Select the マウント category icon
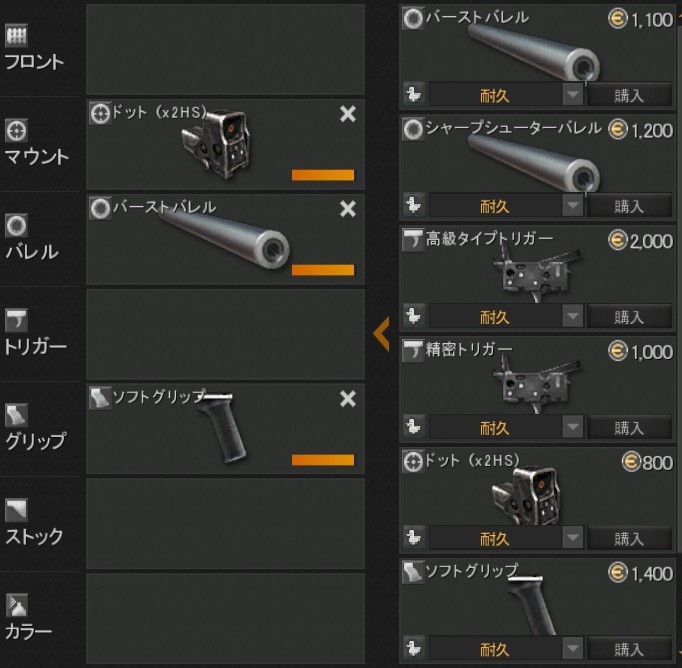Viewport: 682px width, 668px height. click(x=16, y=130)
